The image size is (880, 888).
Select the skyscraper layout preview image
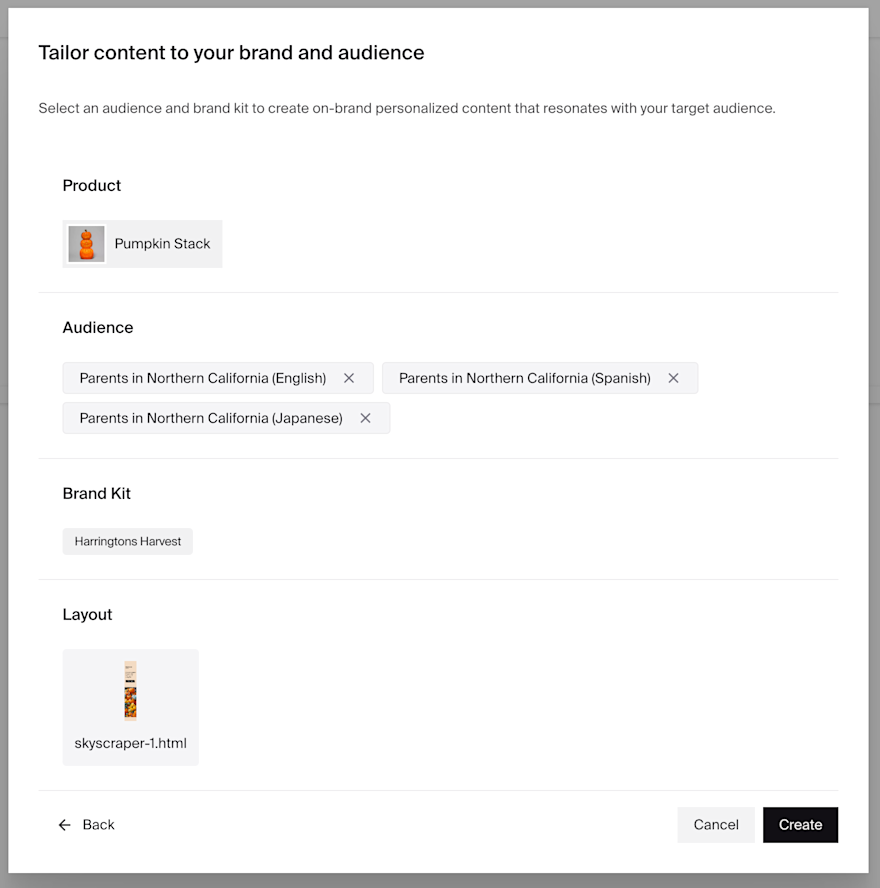(x=130, y=690)
